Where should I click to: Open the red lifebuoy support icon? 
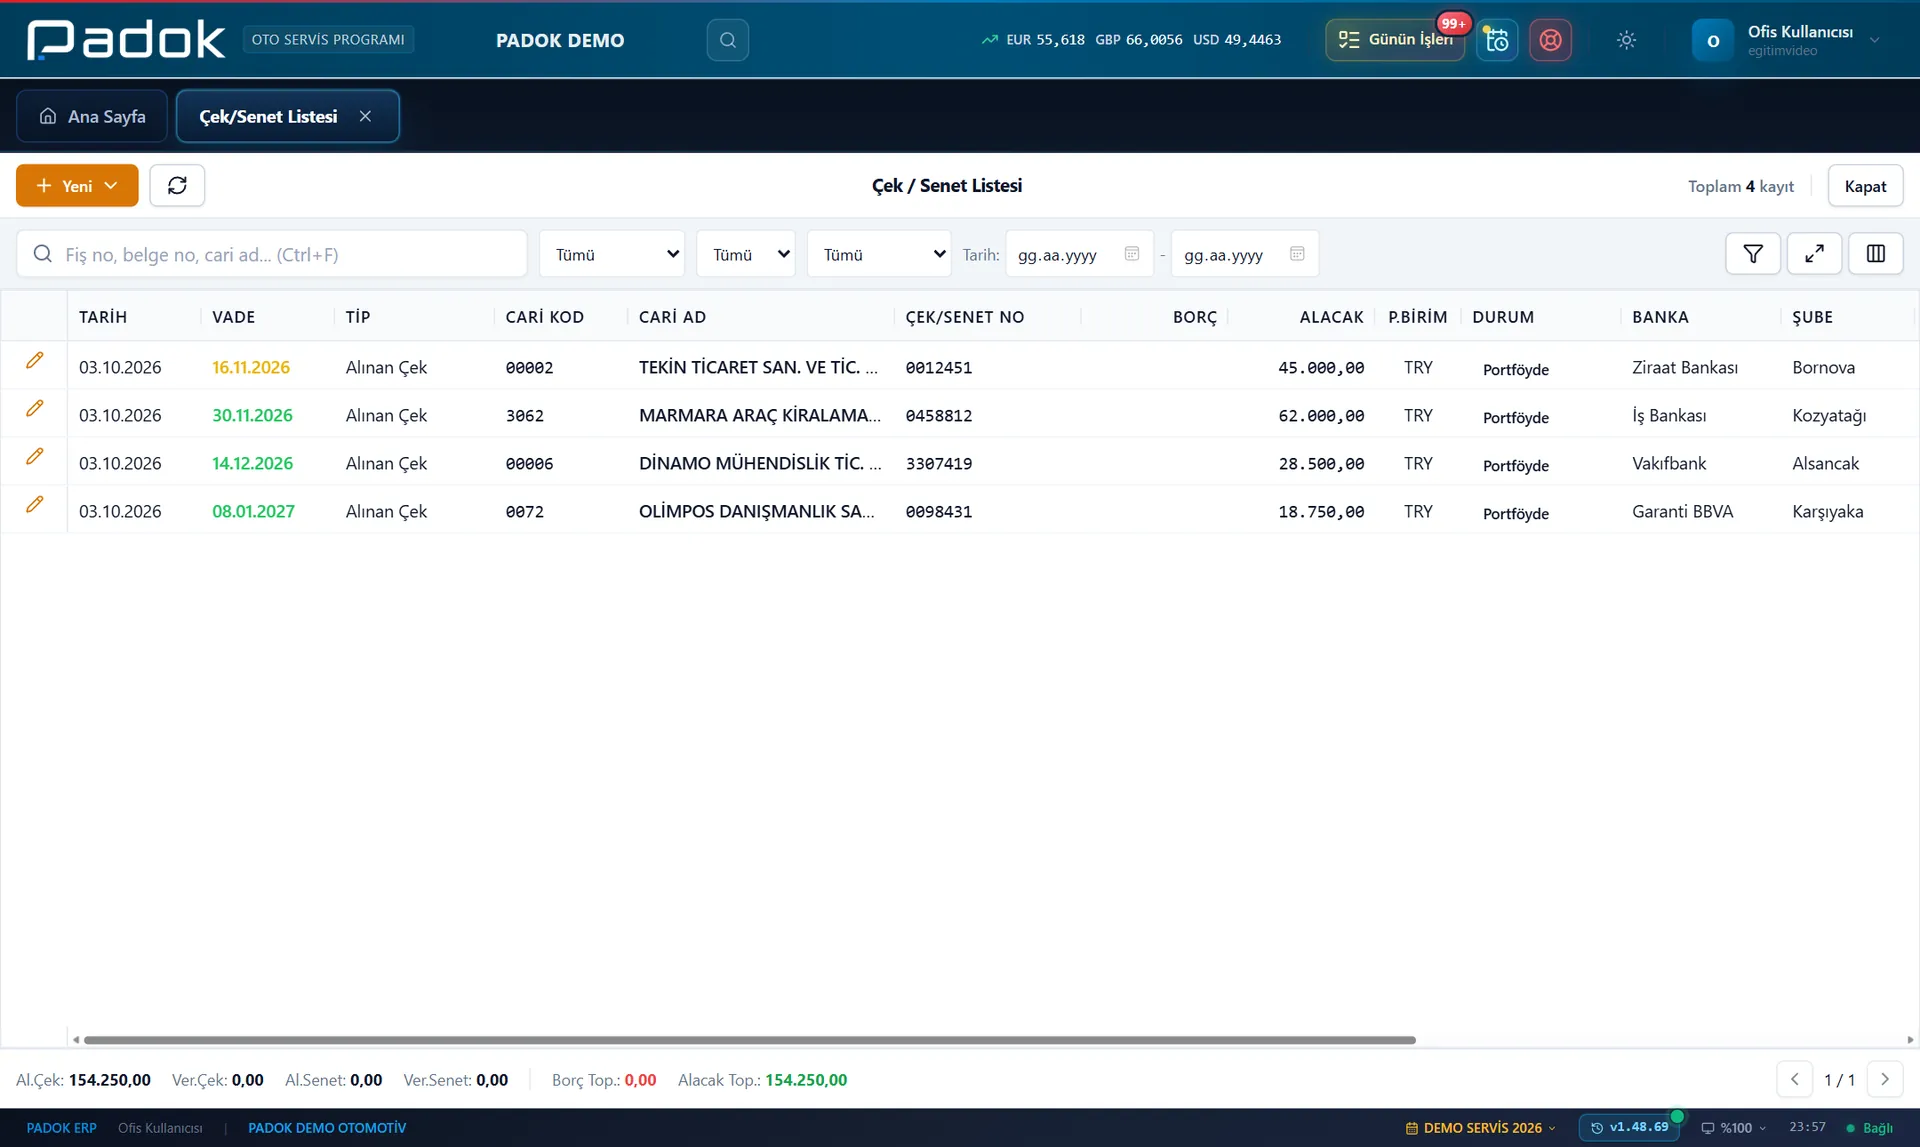coord(1550,40)
